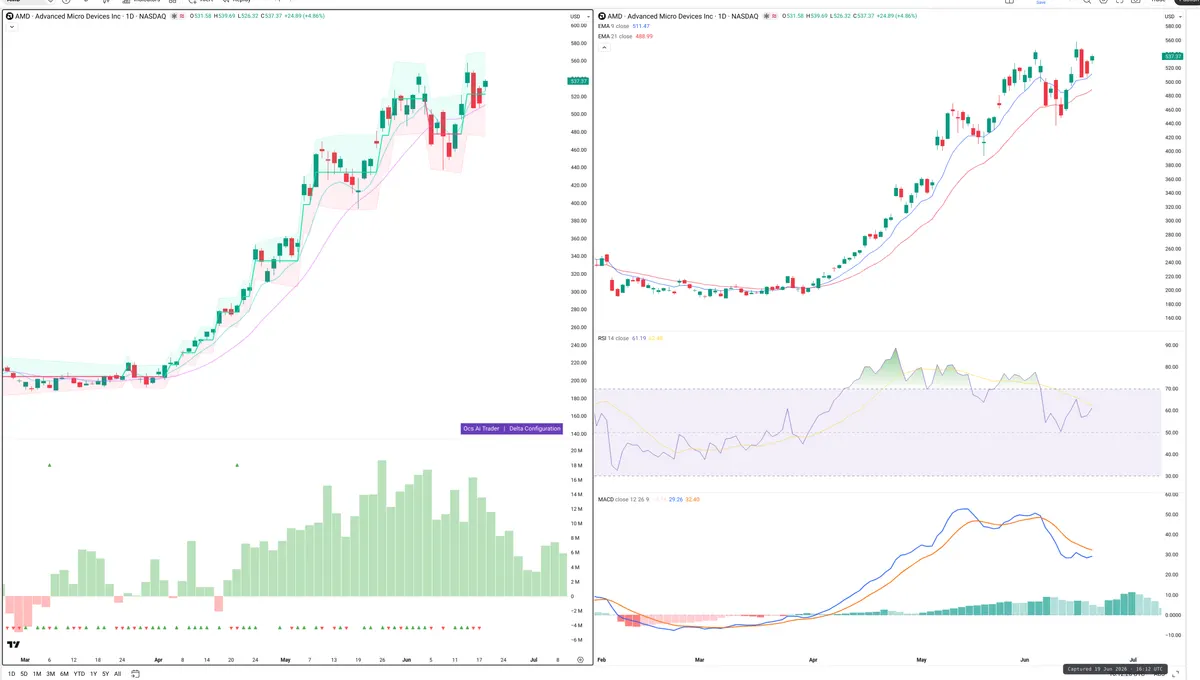Click the TradingView logo in left chart
Image resolution: width=1200 pixels, height=680 pixels.
click(14, 644)
